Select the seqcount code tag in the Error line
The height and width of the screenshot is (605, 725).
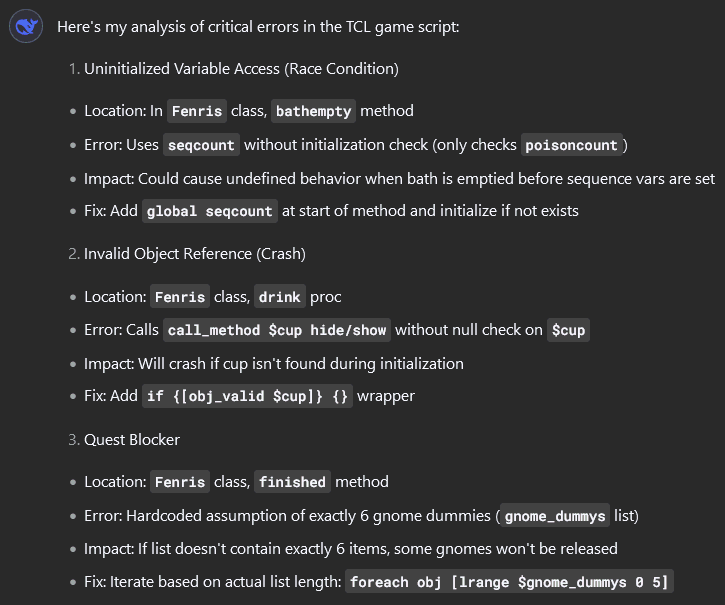tap(201, 145)
